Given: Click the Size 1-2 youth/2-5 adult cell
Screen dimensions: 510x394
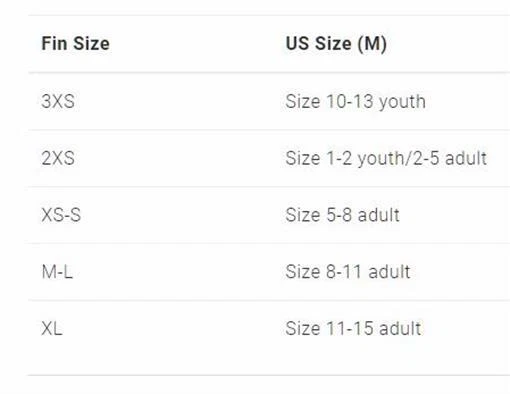Looking at the screenshot, I should coord(386,158).
